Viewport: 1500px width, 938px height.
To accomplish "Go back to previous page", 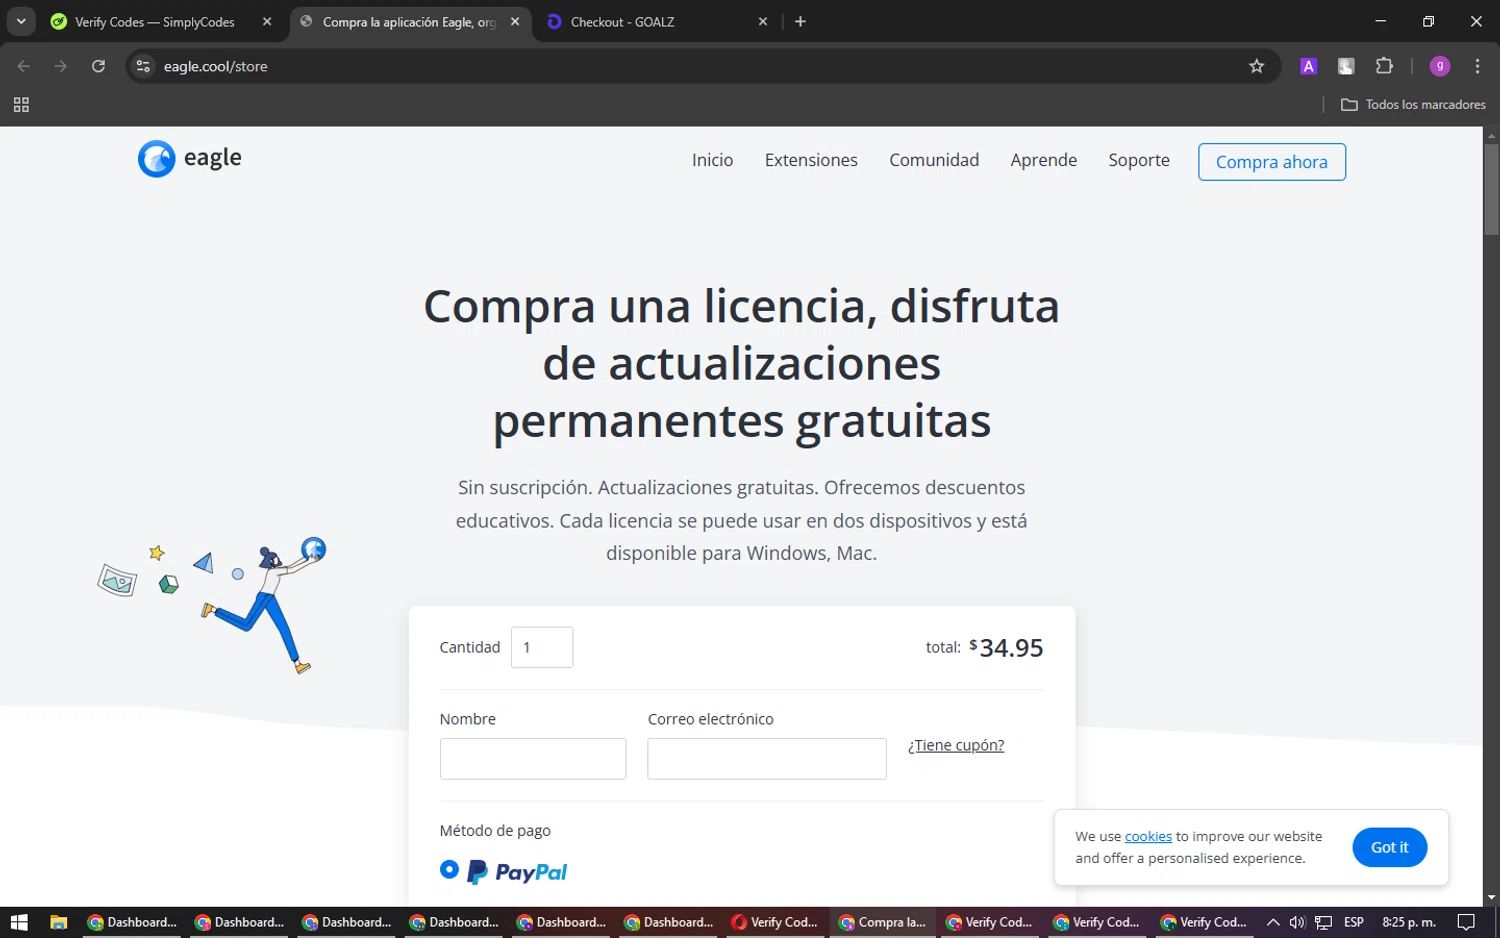I will pyautogui.click(x=24, y=66).
